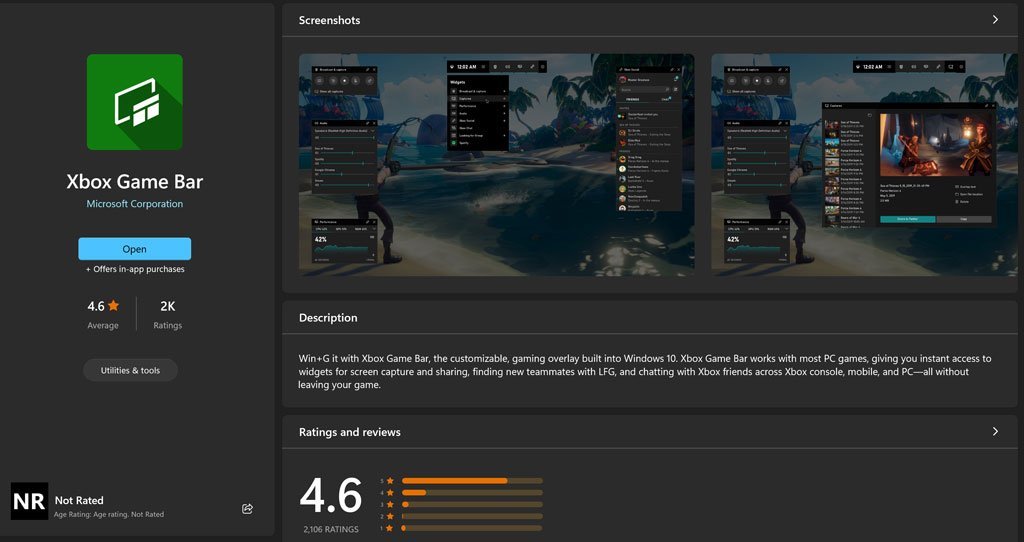Click the Screenshots section heading
Screen dimensions: 1024x542
(x=329, y=20)
